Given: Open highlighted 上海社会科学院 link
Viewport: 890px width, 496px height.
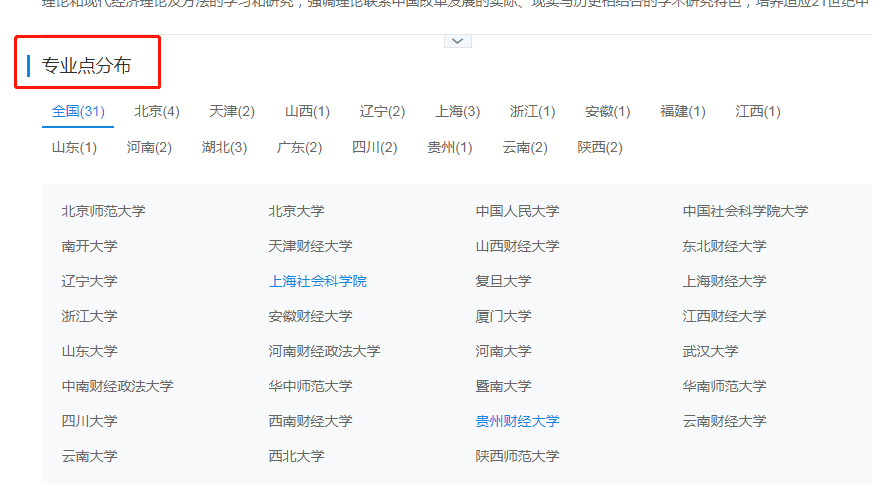Looking at the screenshot, I should click(x=318, y=281).
